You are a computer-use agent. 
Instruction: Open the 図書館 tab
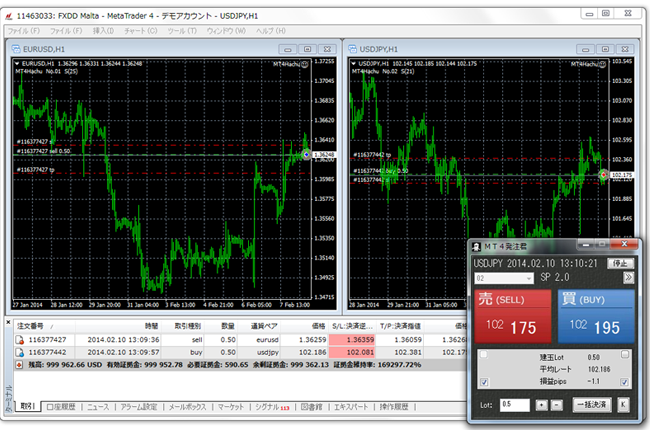pyautogui.click(x=311, y=407)
